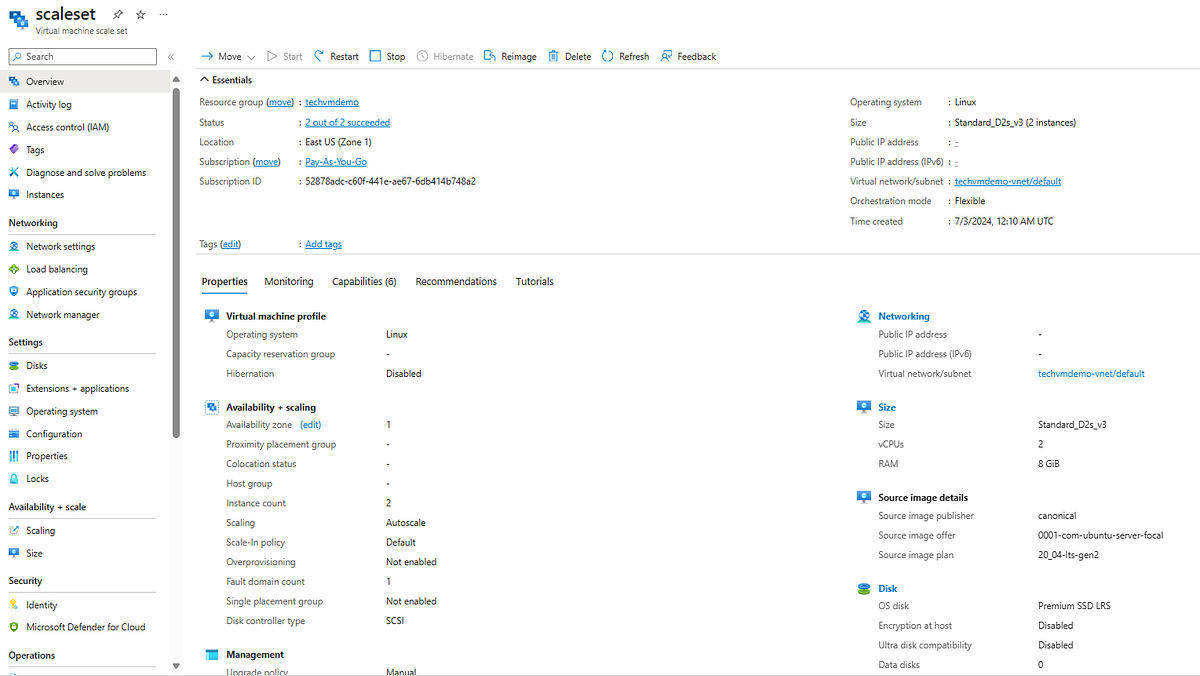Open the Feedback tool from the toolbar
The image size is (1200, 676).
coord(688,56)
